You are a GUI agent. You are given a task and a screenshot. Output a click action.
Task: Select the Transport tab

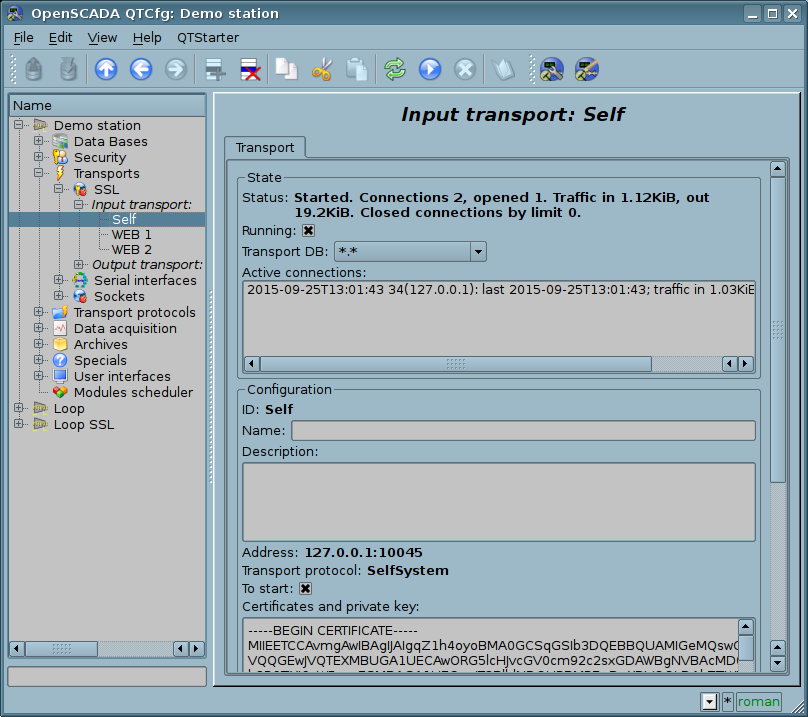click(264, 148)
